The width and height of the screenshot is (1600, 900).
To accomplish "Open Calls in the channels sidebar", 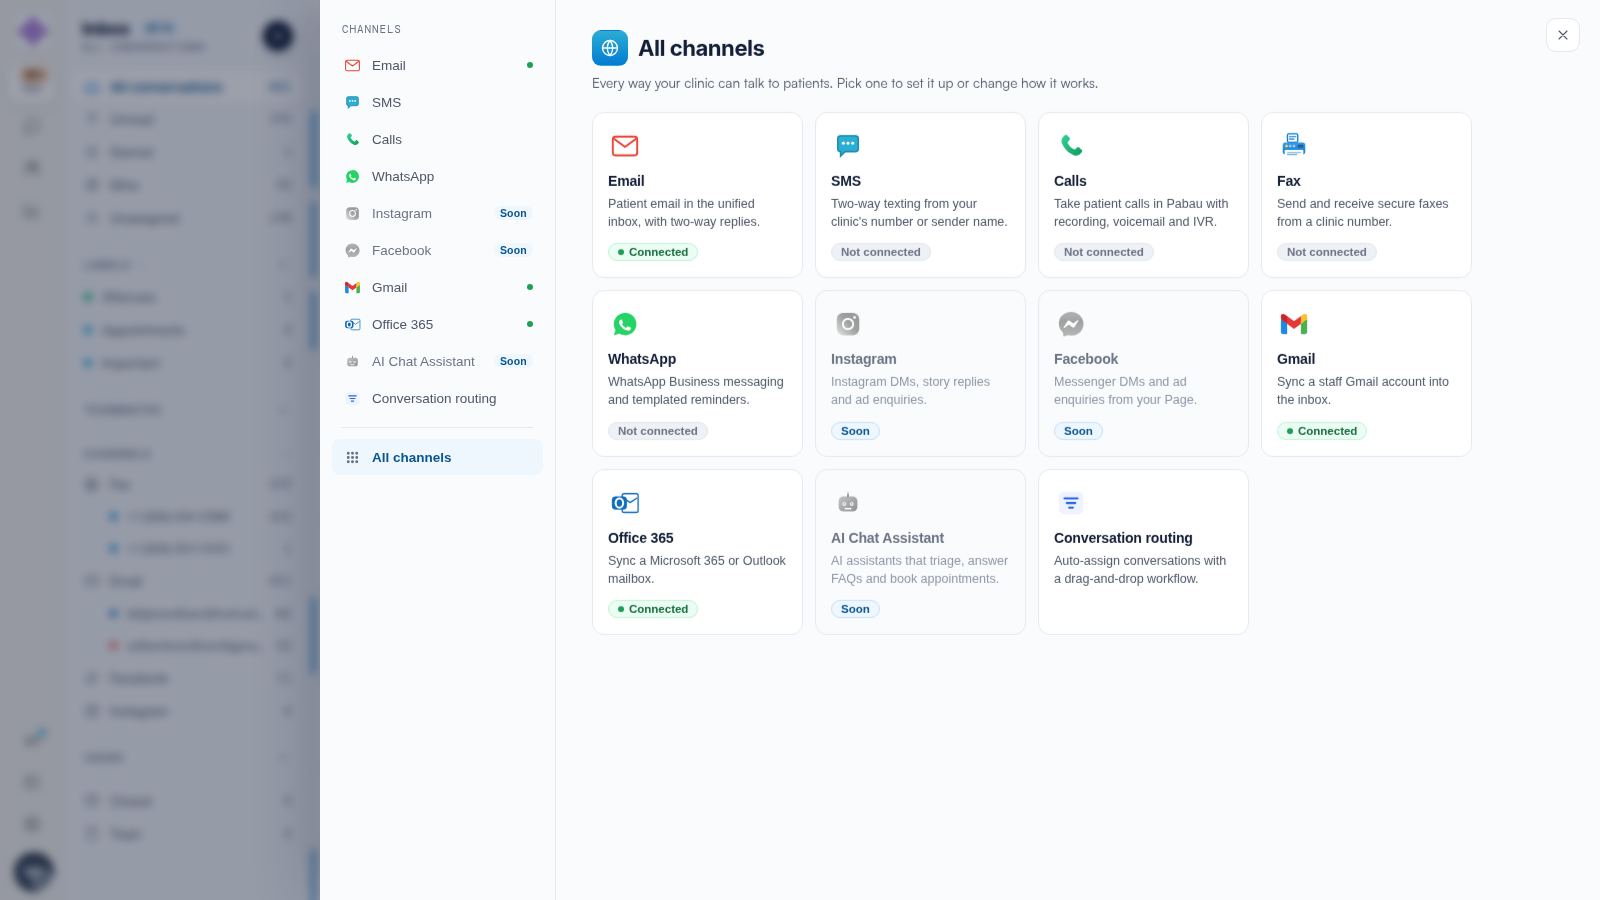I will click(438, 140).
